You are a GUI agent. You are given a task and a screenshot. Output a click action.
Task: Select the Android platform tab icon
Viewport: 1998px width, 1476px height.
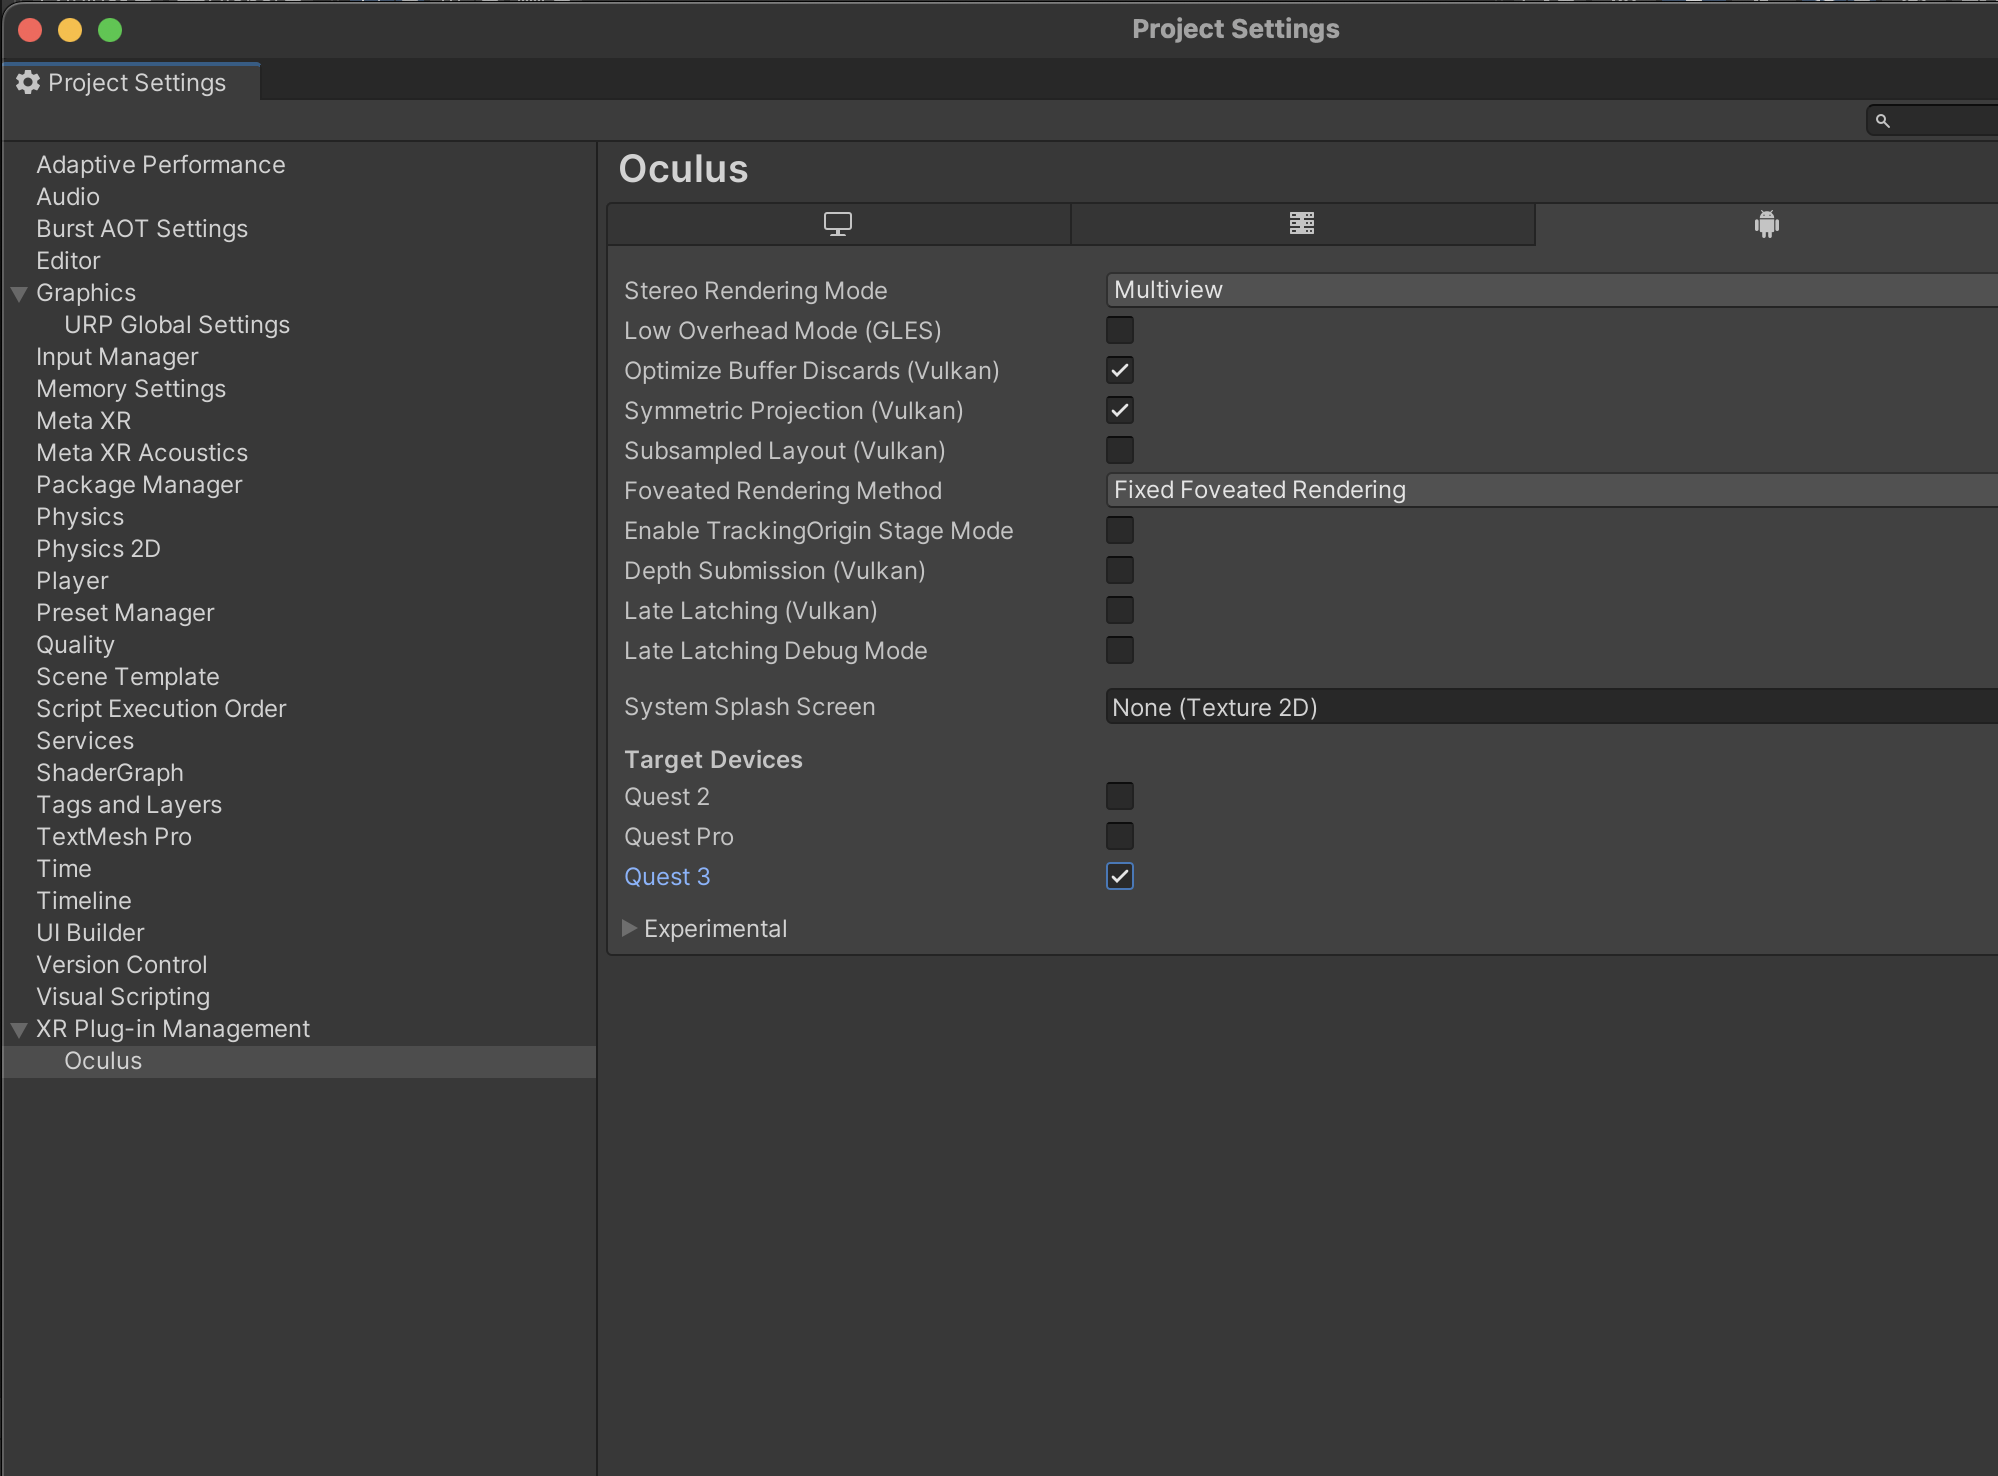[x=1766, y=224]
